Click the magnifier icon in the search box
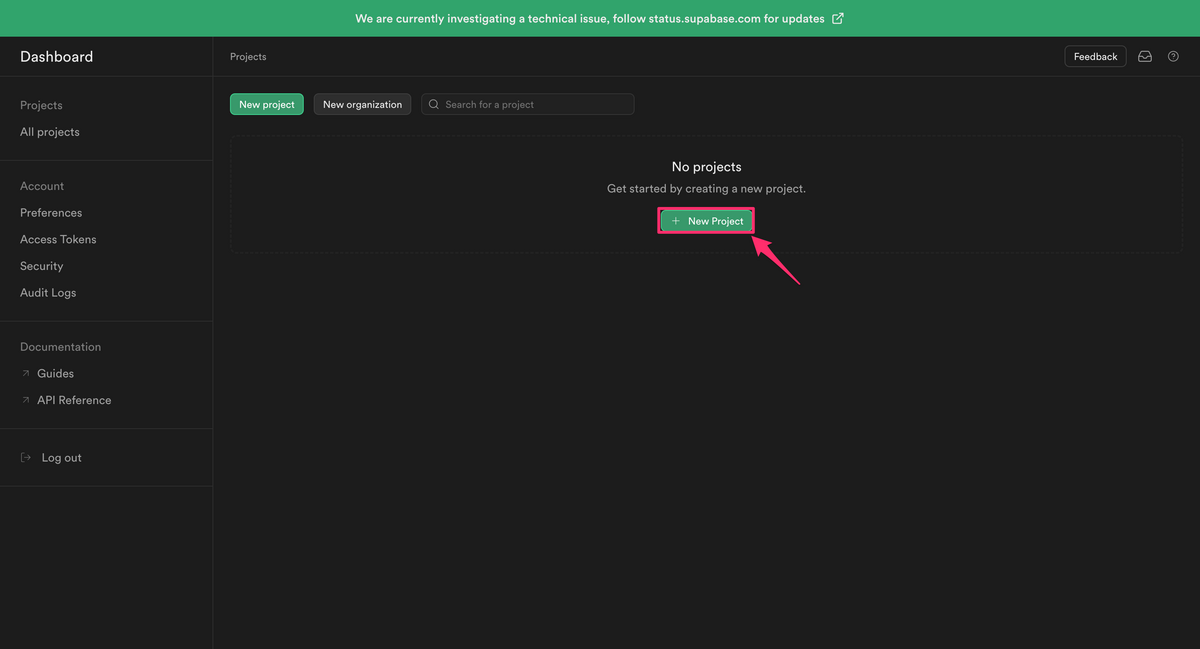Screen dimensions: 1200x649 (435, 104)
